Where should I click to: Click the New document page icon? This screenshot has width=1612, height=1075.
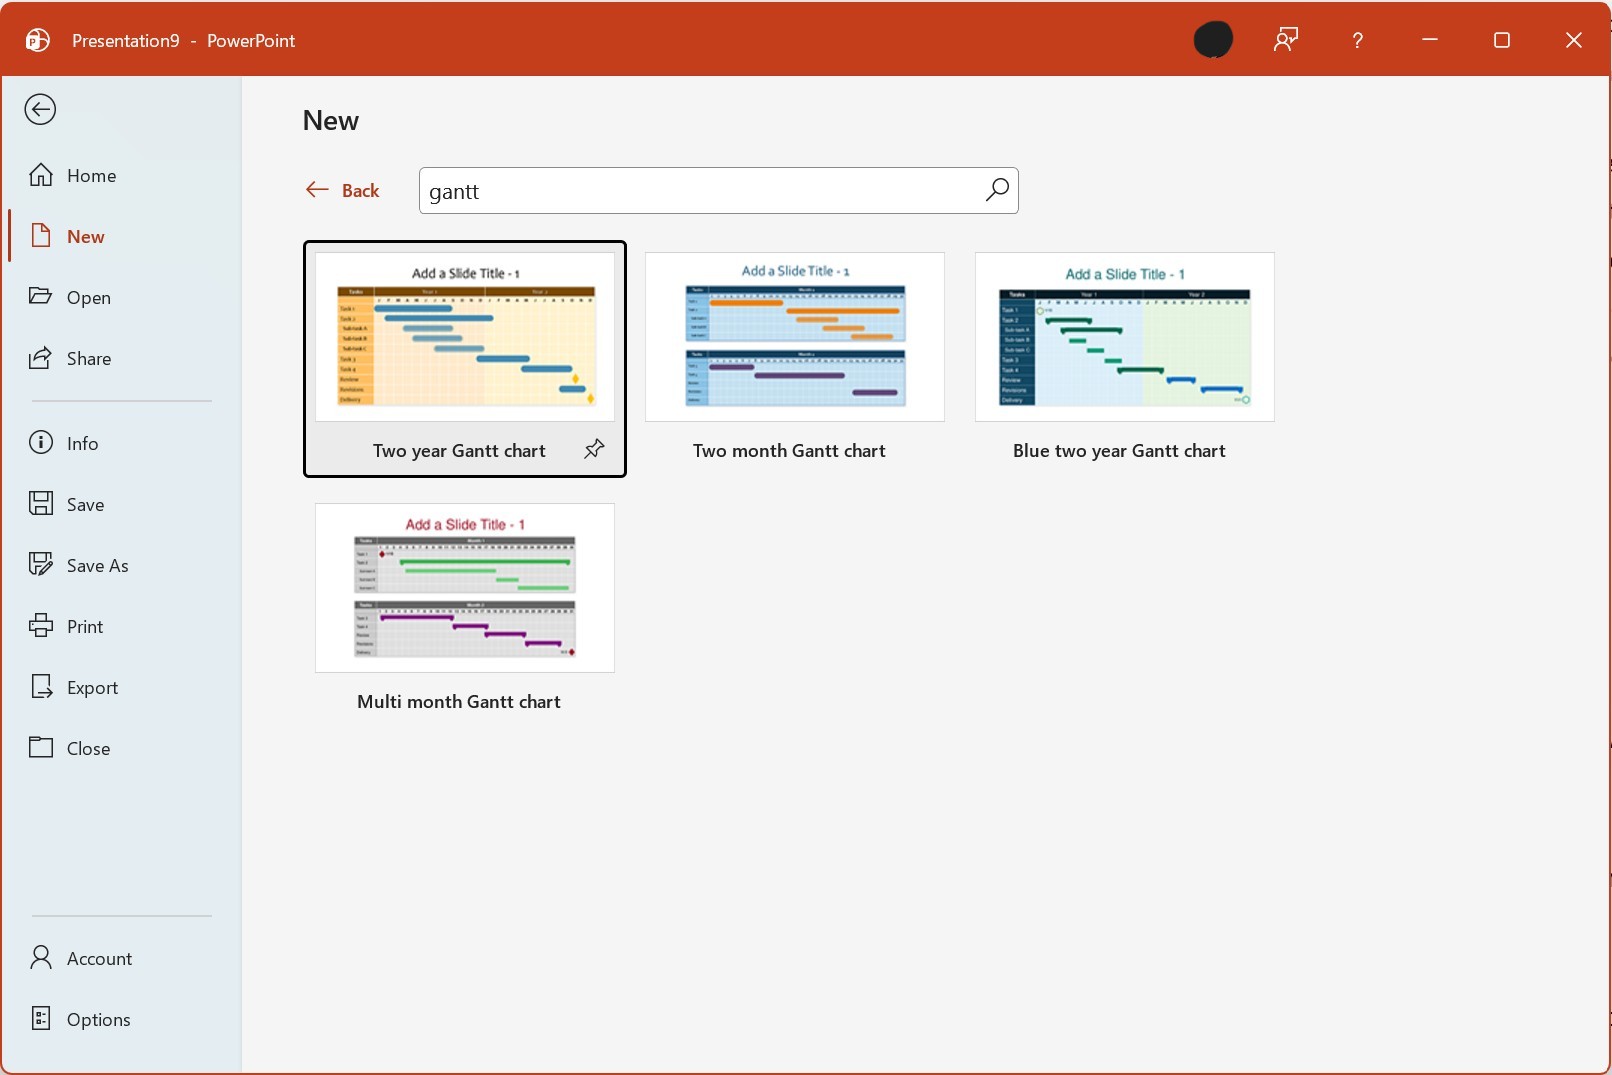(41, 236)
